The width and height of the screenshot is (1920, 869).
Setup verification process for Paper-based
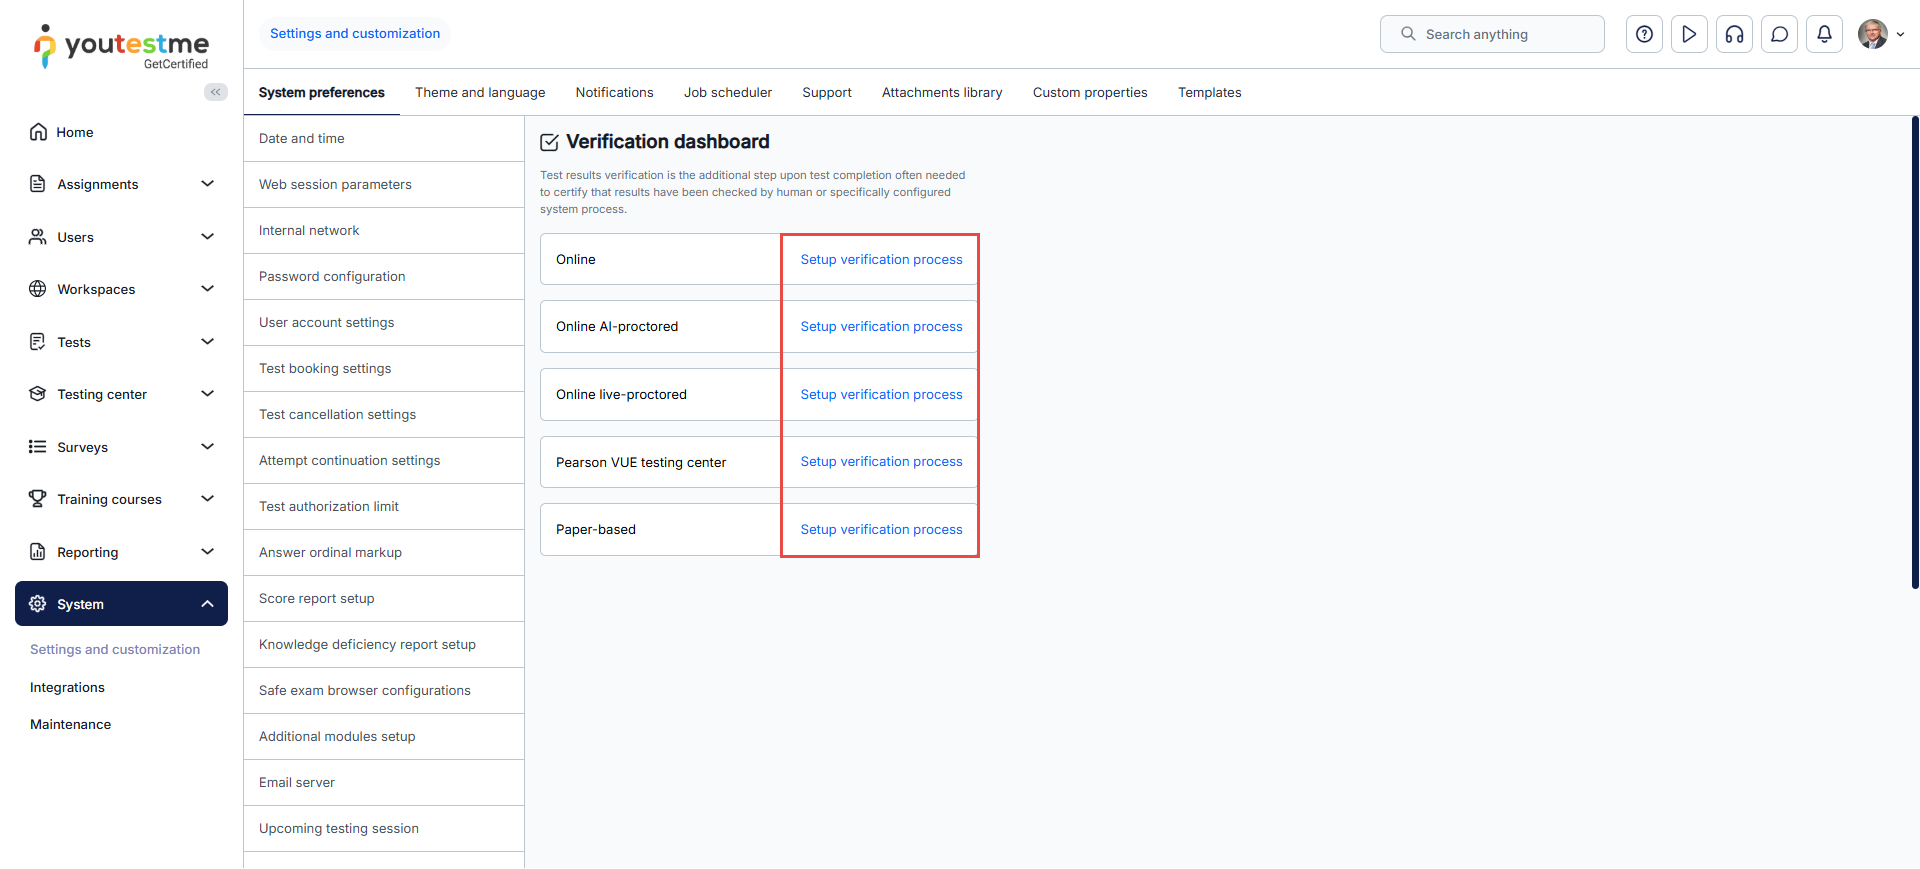point(881,529)
